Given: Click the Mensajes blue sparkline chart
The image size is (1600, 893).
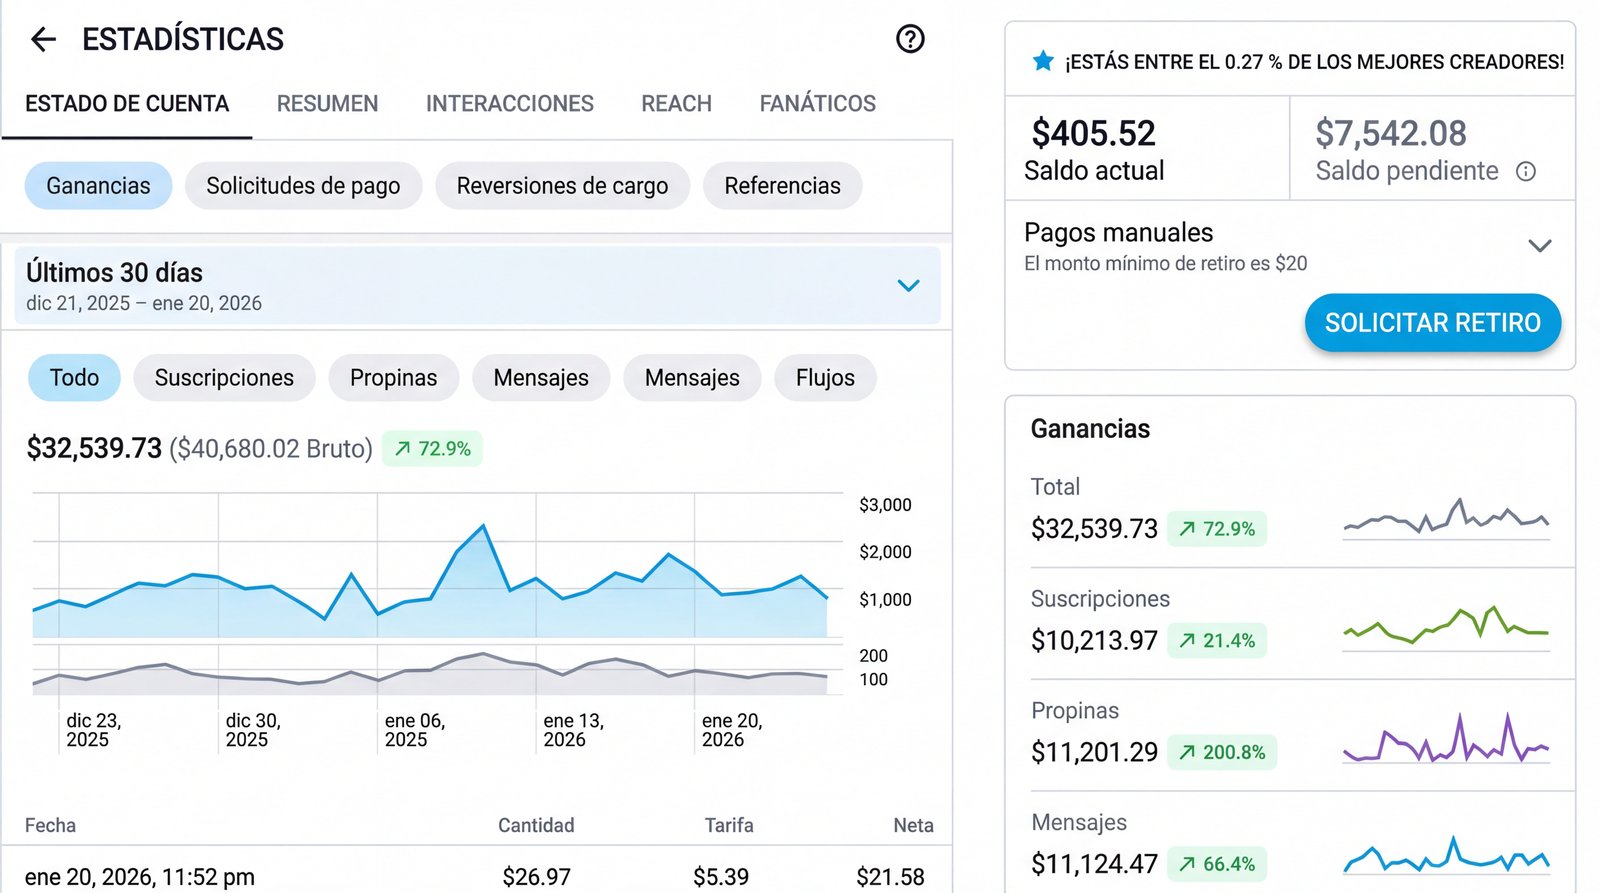Looking at the screenshot, I should pyautogui.click(x=1445, y=855).
